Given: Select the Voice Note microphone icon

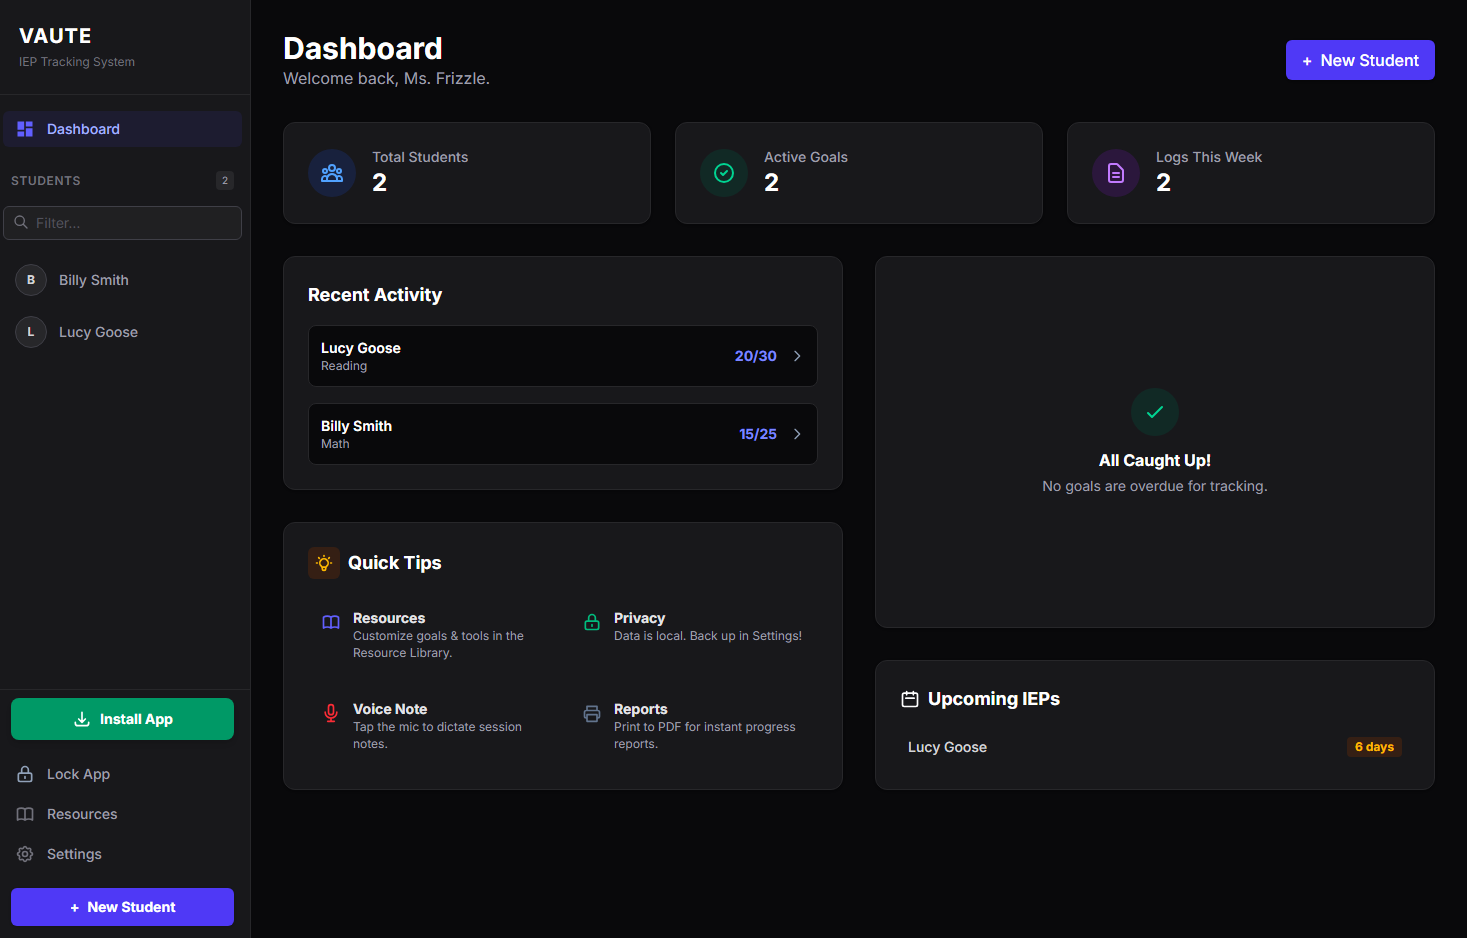Looking at the screenshot, I should click(x=330, y=713).
